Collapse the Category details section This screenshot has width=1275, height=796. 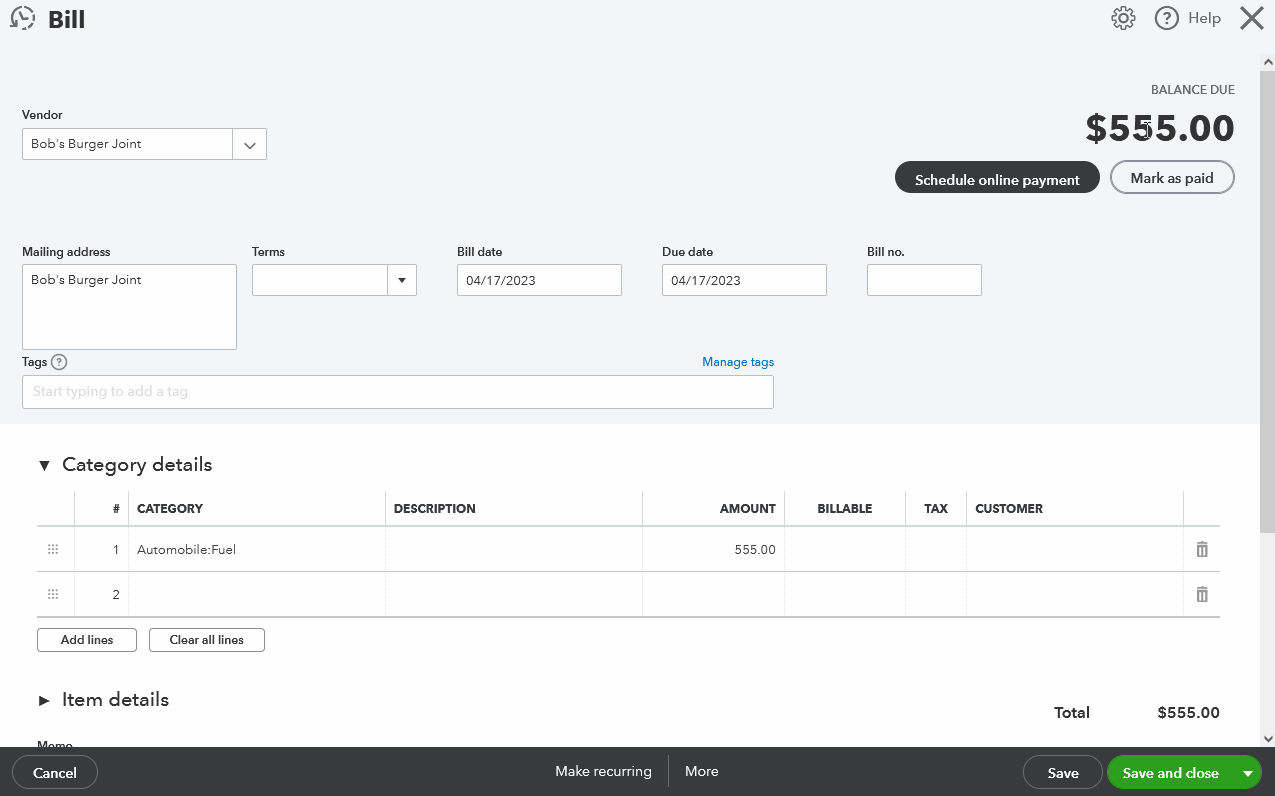[x=44, y=465]
